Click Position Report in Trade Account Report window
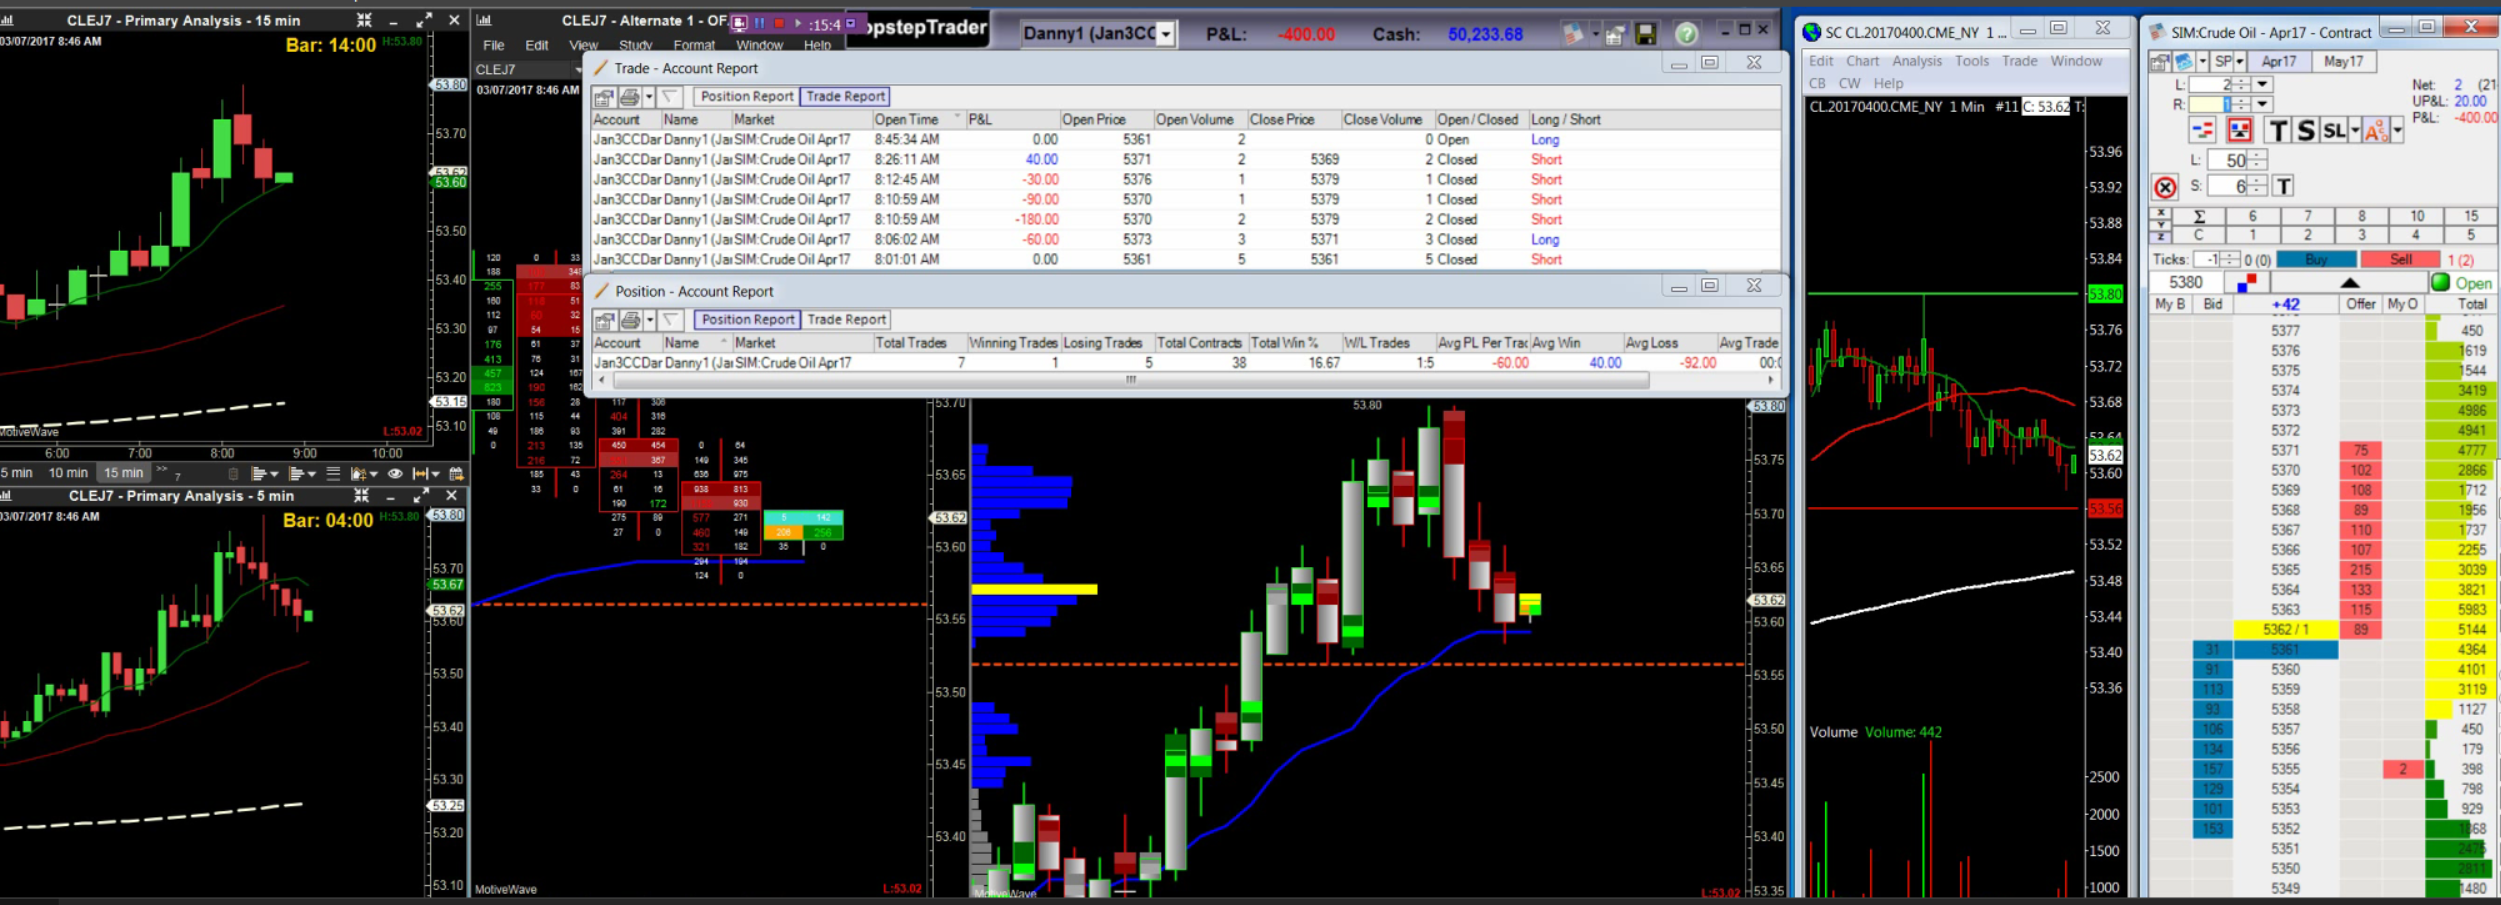This screenshot has width=2501, height=905. coord(746,97)
